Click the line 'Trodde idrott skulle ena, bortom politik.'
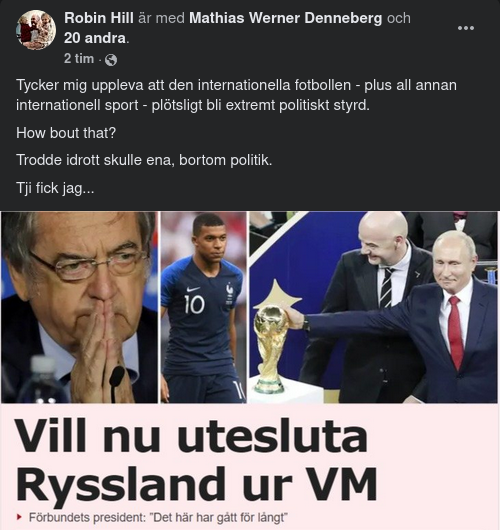This screenshot has height=530, width=500. (144, 160)
